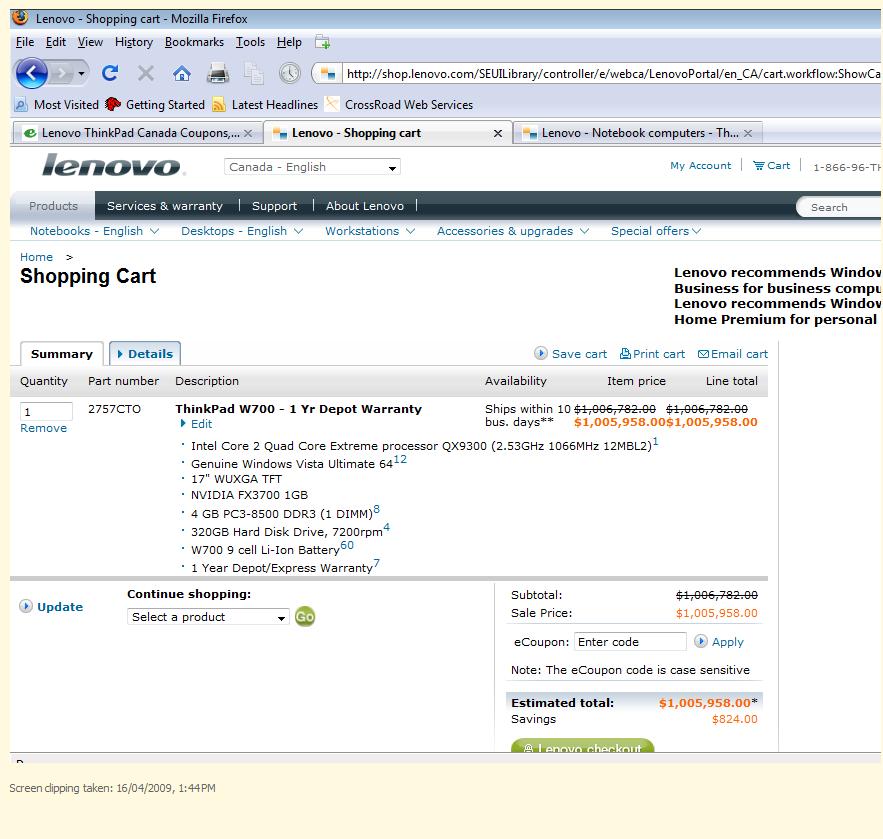Open the History menu
Viewport: 883px width, 839px height.
pyautogui.click(x=133, y=42)
